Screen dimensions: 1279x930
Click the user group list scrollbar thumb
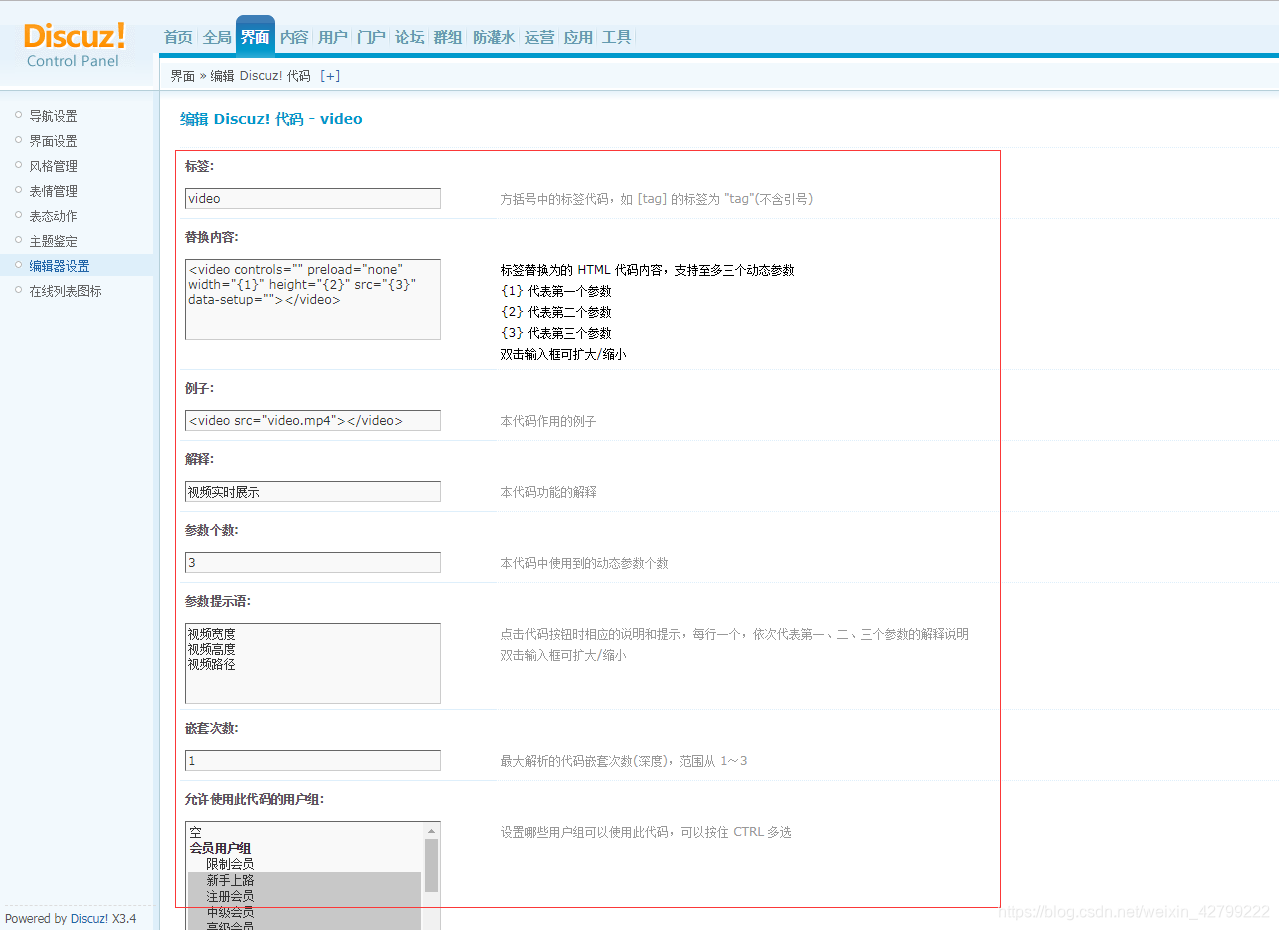432,865
